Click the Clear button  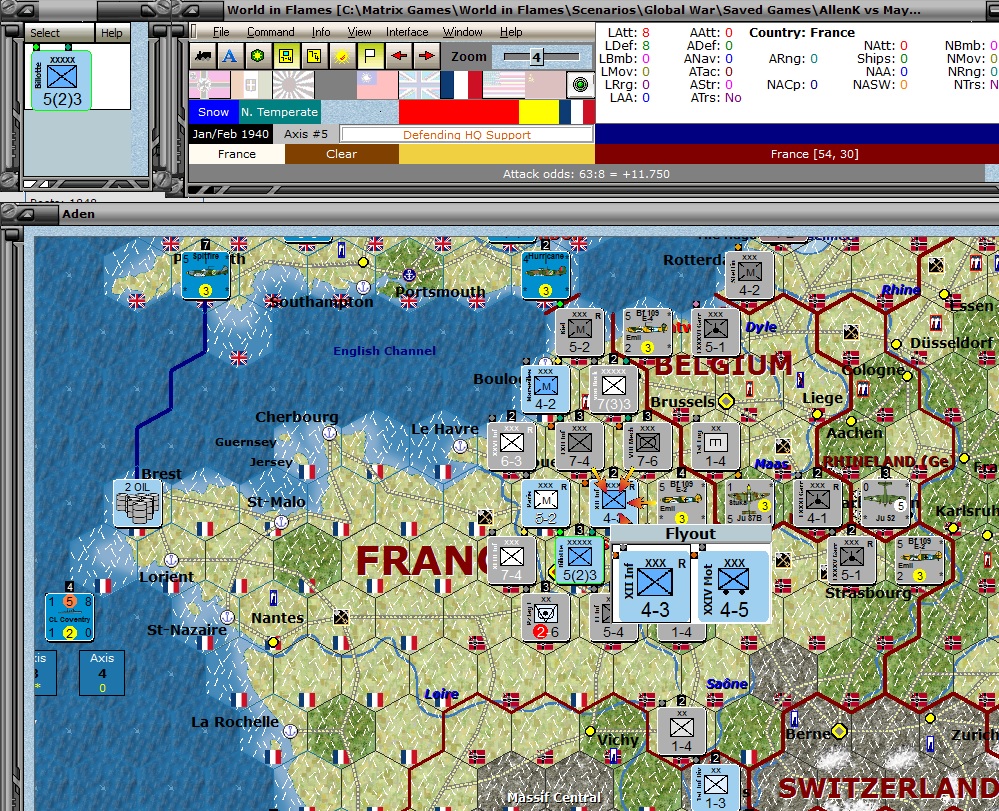point(344,154)
